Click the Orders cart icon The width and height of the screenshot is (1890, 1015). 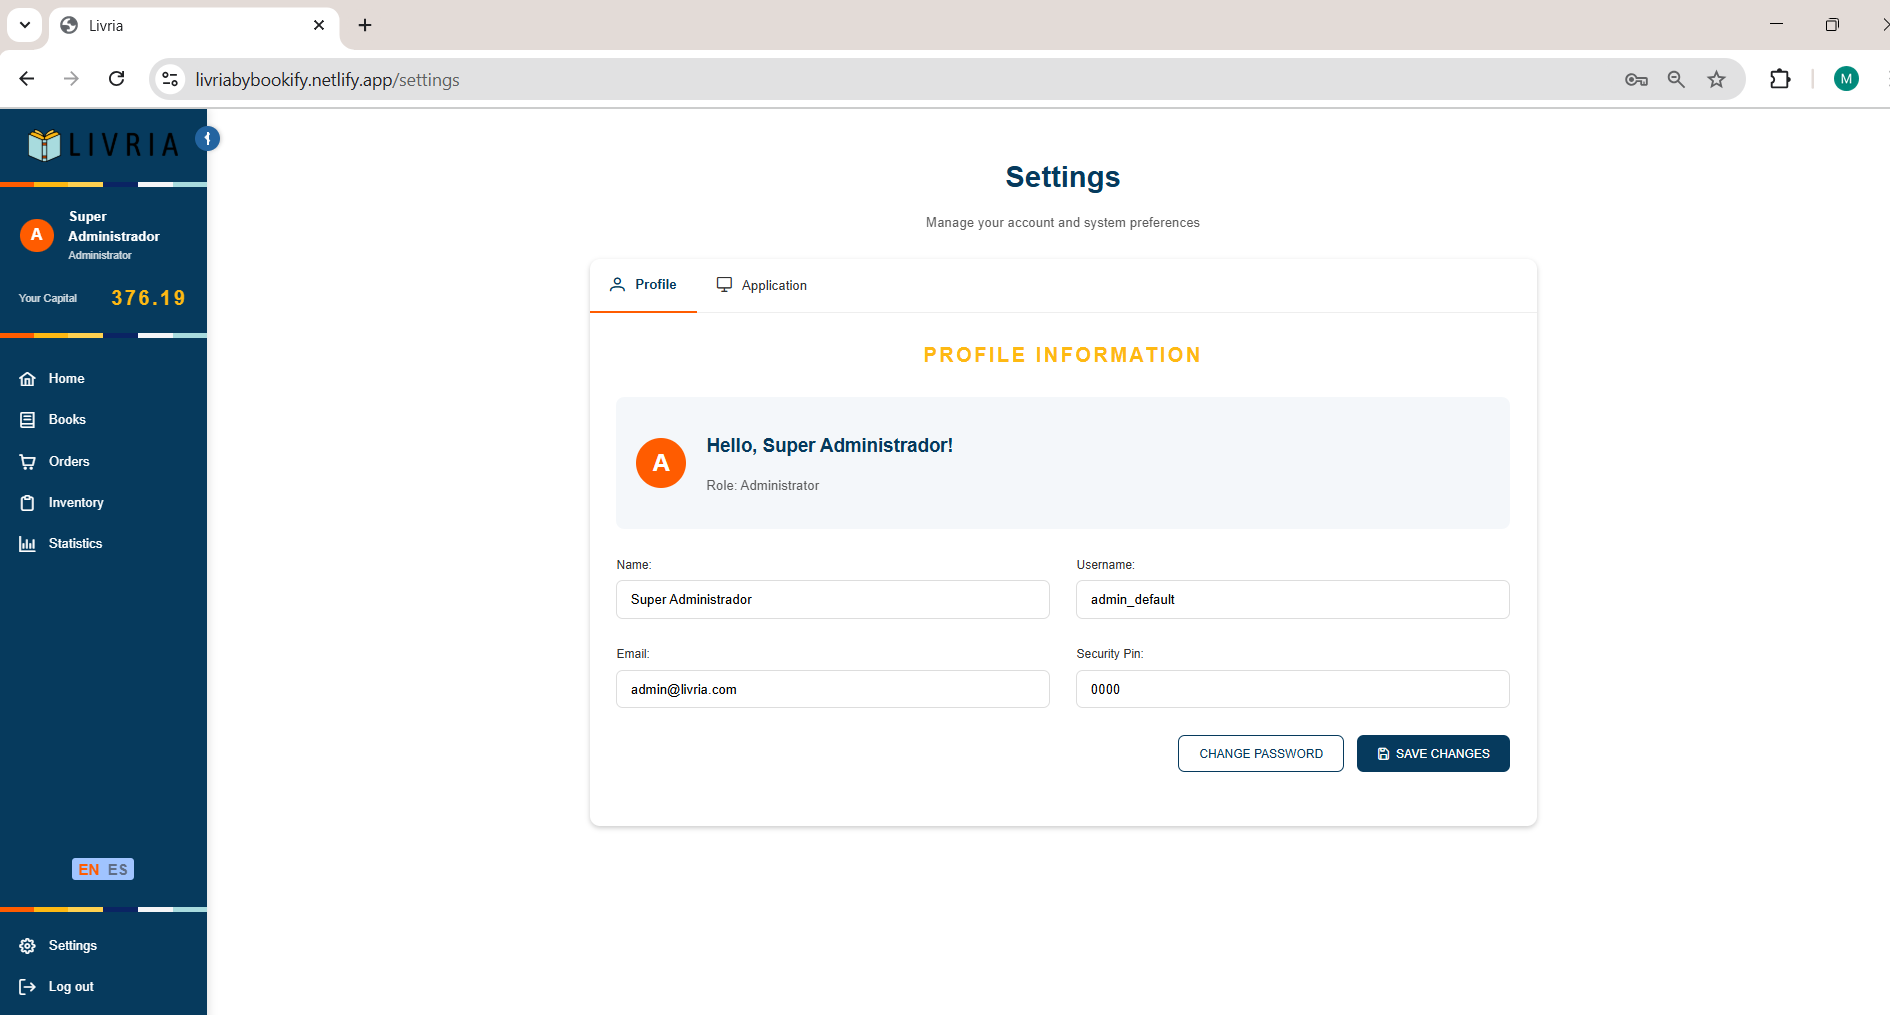pos(28,462)
